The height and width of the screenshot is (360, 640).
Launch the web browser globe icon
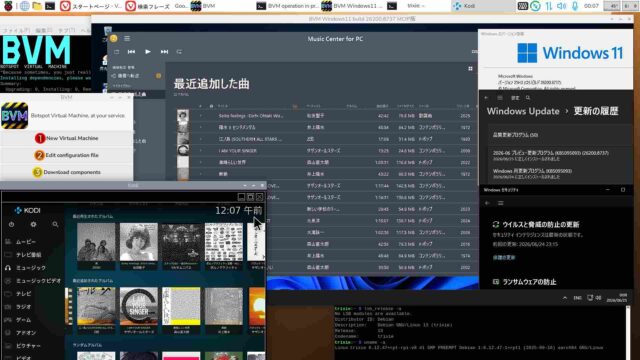tap(24, 6)
